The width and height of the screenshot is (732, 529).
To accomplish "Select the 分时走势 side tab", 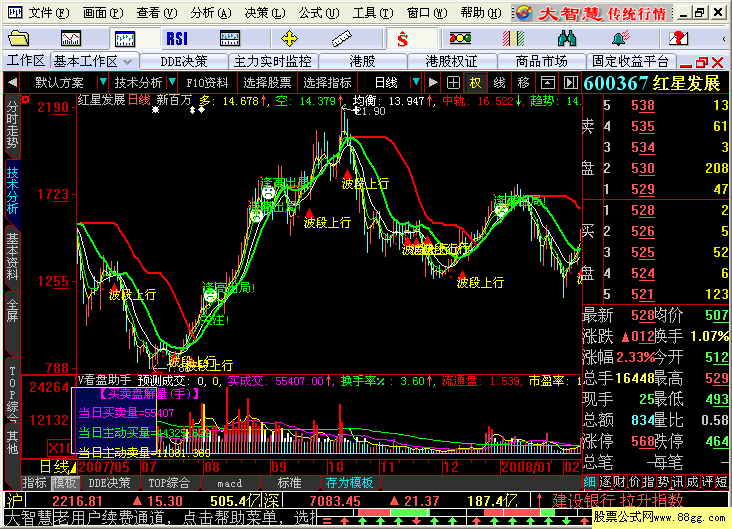I will [x=12, y=125].
